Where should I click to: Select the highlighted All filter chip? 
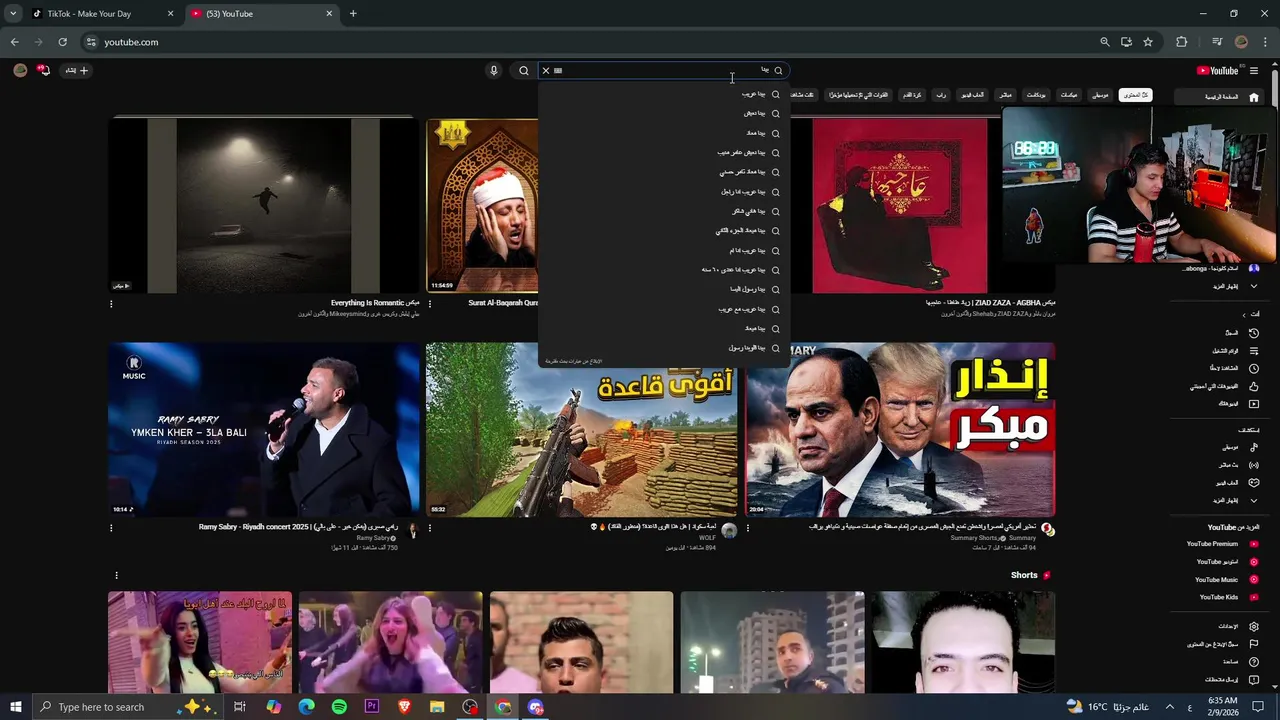click(1135, 95)
